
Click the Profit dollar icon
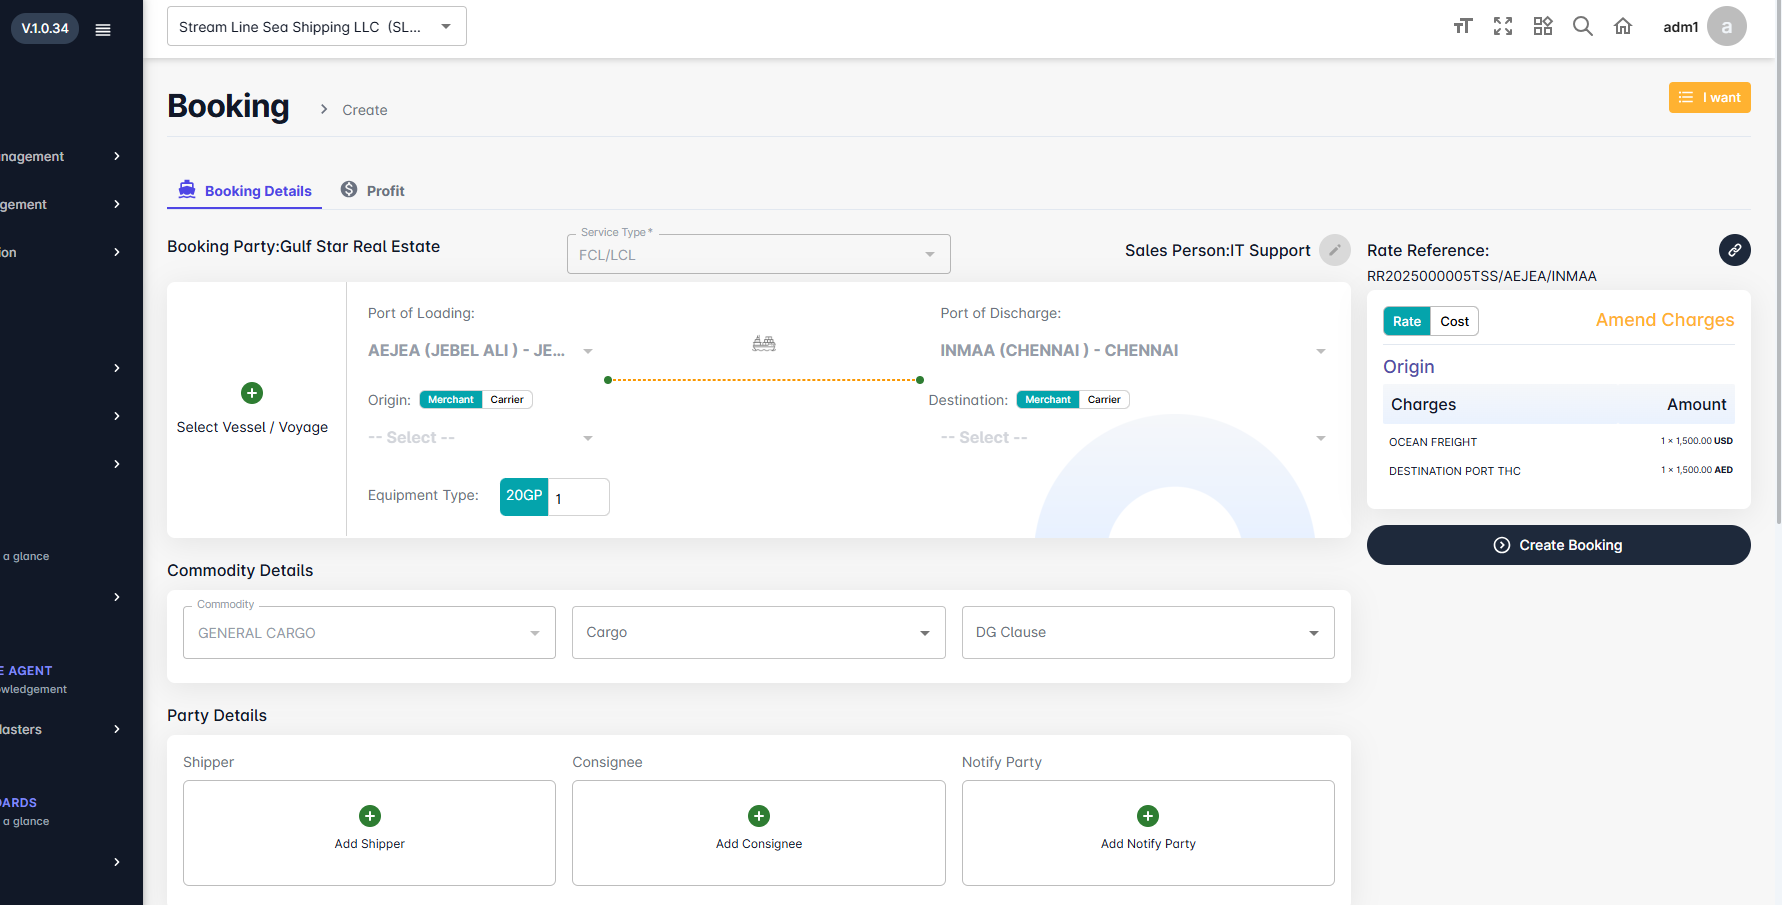(349, 189)
